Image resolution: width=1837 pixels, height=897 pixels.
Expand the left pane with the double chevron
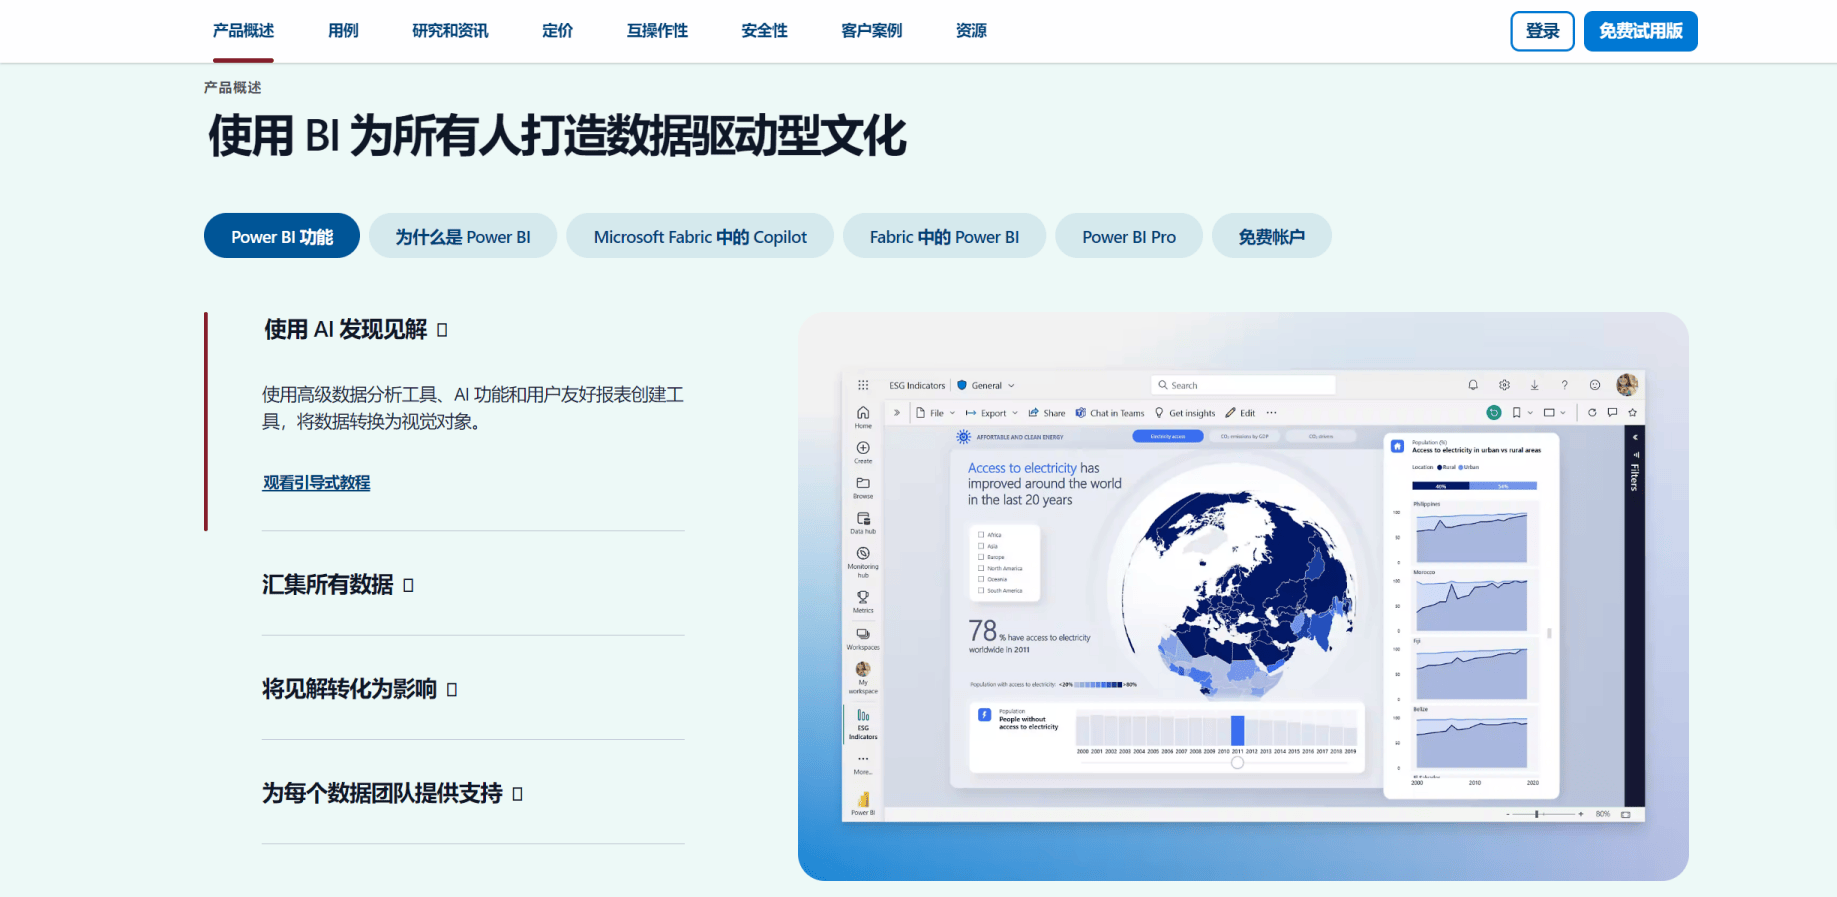897,412
